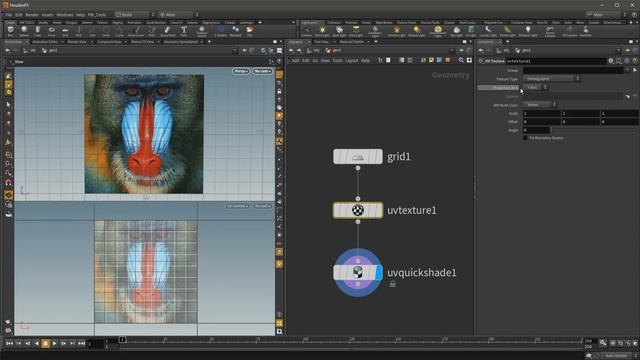640x360 pixels.
Task: Open the Attribute Class dropdown
Action: click(540, 105)
